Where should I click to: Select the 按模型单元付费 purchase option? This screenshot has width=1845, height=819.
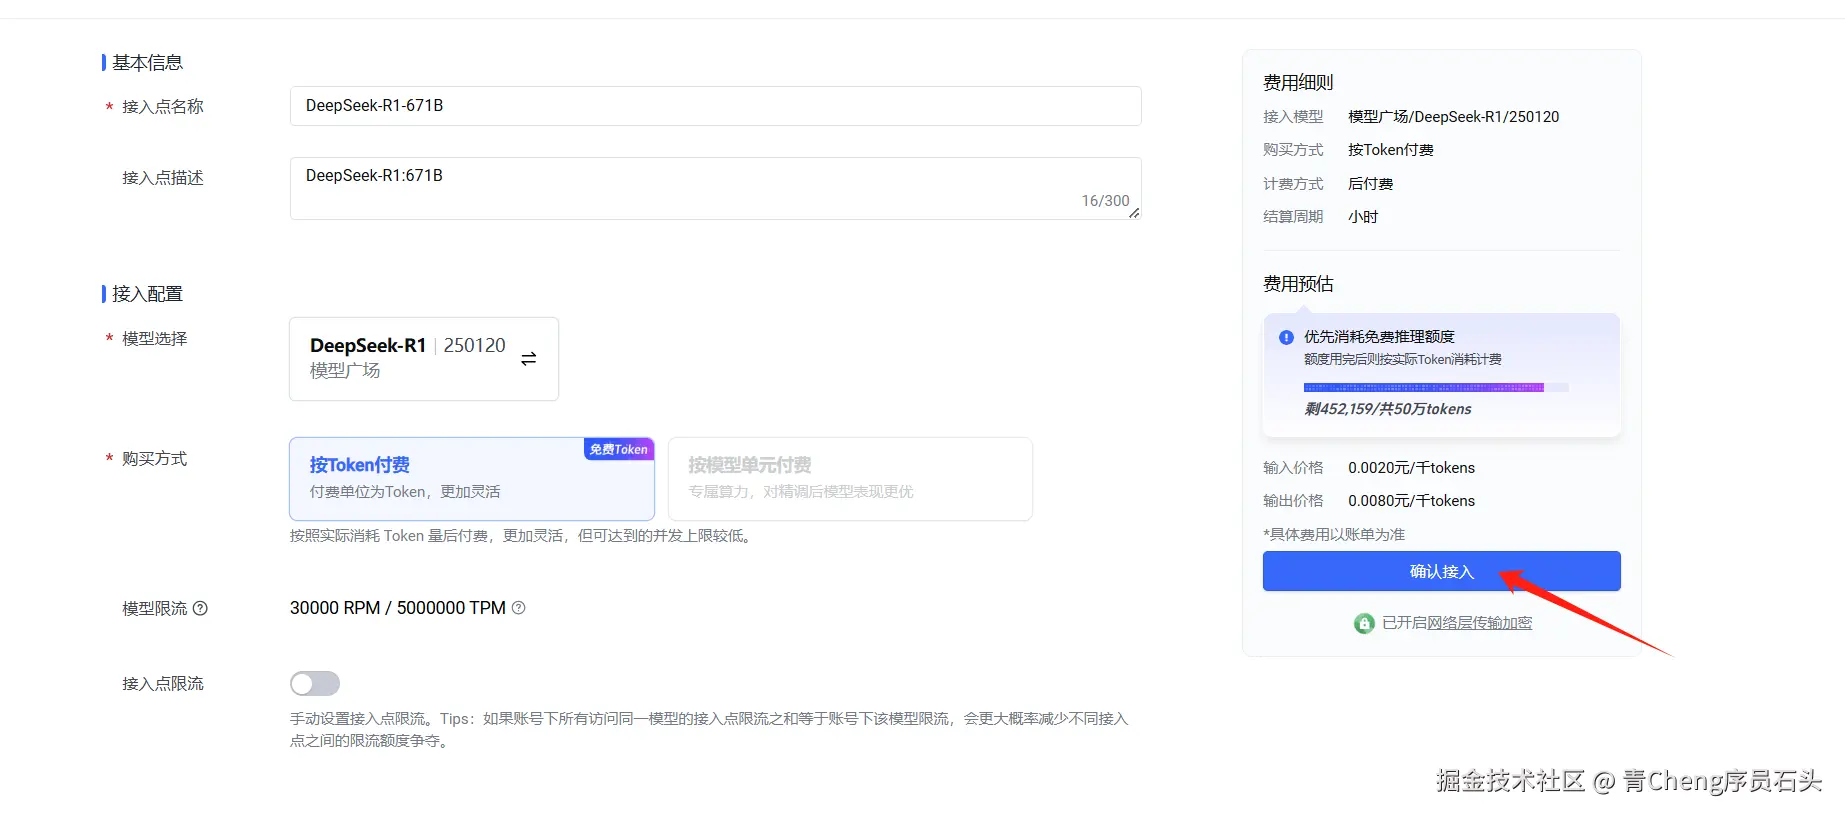click(850, 478)
